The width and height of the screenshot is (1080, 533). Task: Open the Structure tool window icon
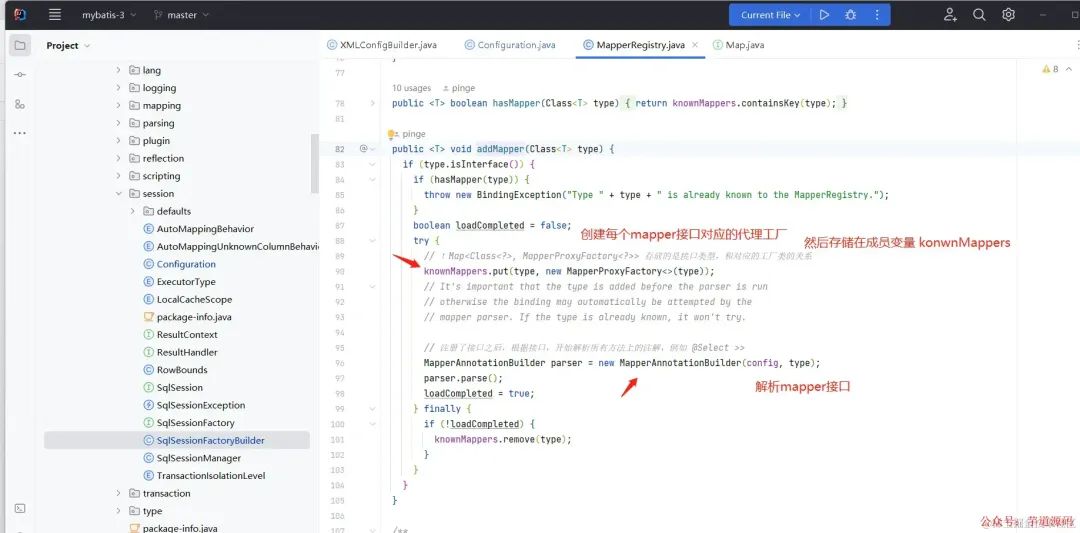[20, 104]
